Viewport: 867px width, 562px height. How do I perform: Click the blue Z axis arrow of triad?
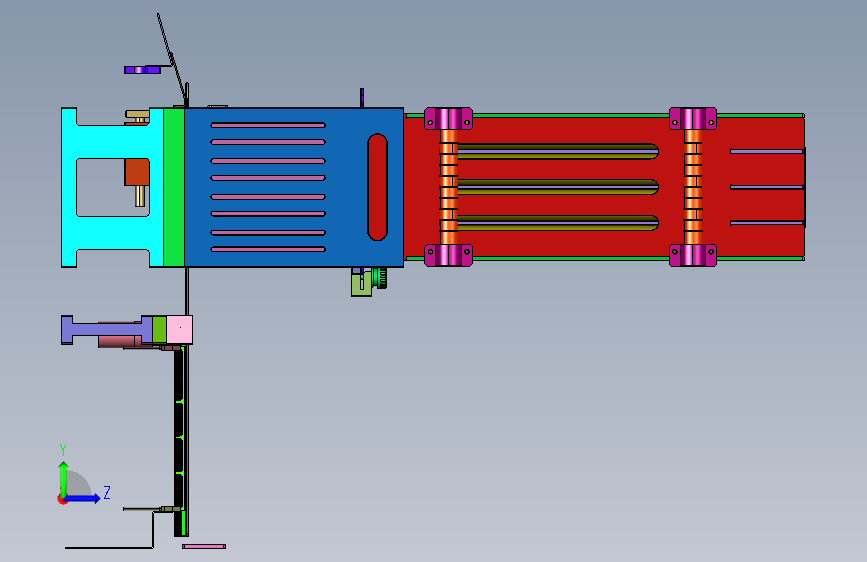[x=83, y=498]
